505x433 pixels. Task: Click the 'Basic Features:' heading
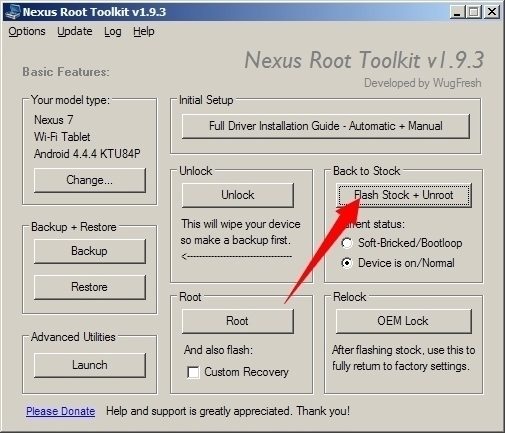click(x=66, y=72)
